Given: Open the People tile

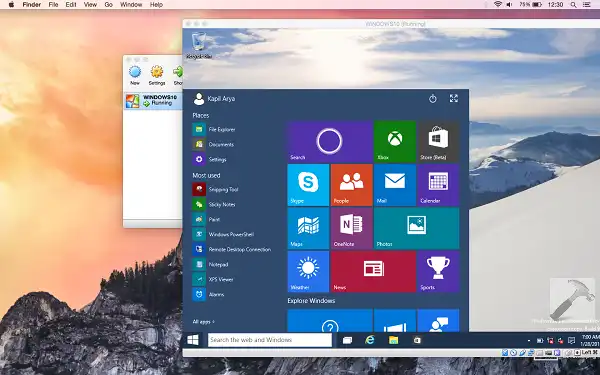Looking at the screenshot, I should coord(352,185).
